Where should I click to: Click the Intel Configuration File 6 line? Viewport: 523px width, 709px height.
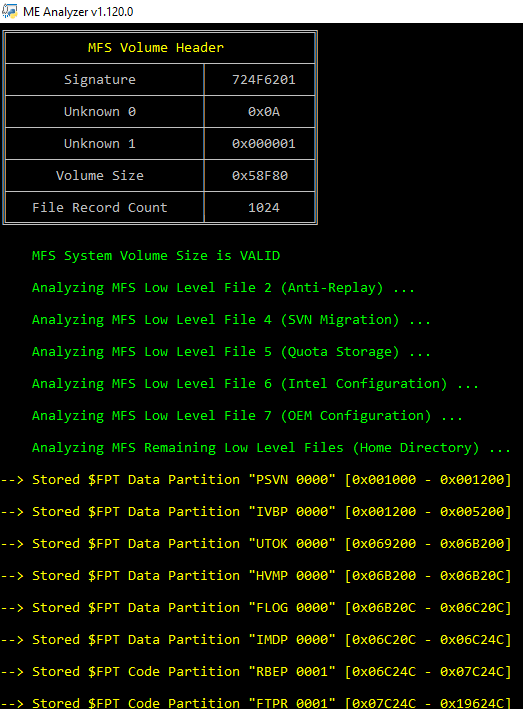[255, 384]
